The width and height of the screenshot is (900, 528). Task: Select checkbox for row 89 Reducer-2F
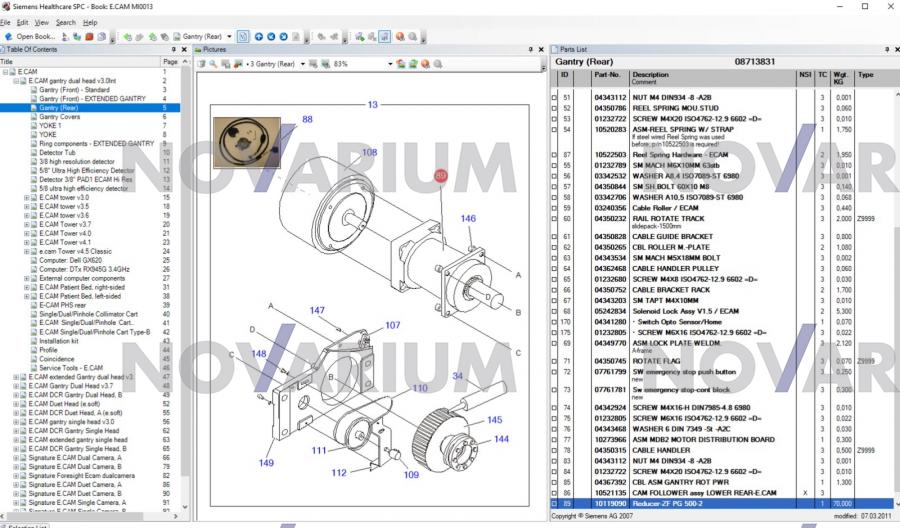(x=555, y=505)
